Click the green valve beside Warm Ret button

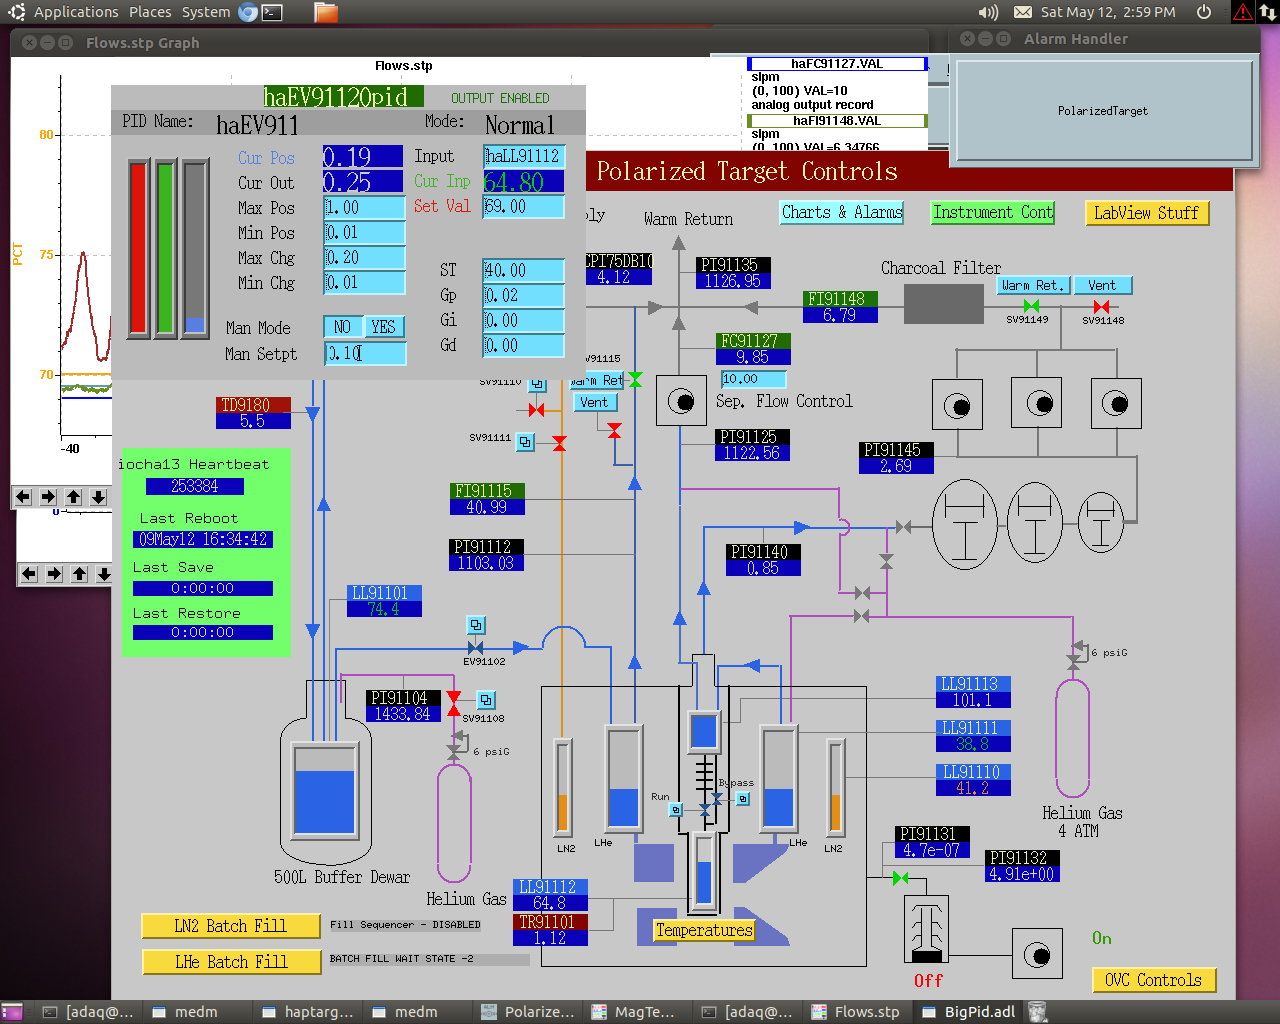tap(635, 380)
